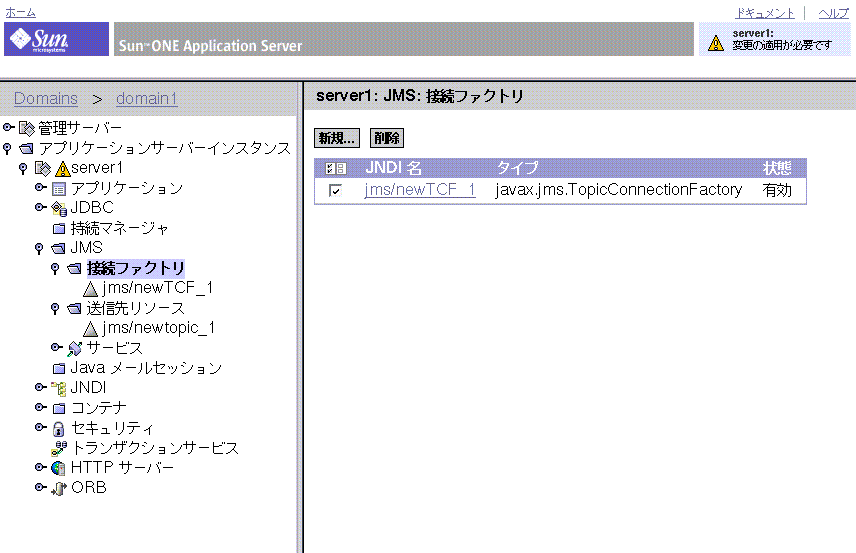Click the サービス plug icon

tap(75, 348)
